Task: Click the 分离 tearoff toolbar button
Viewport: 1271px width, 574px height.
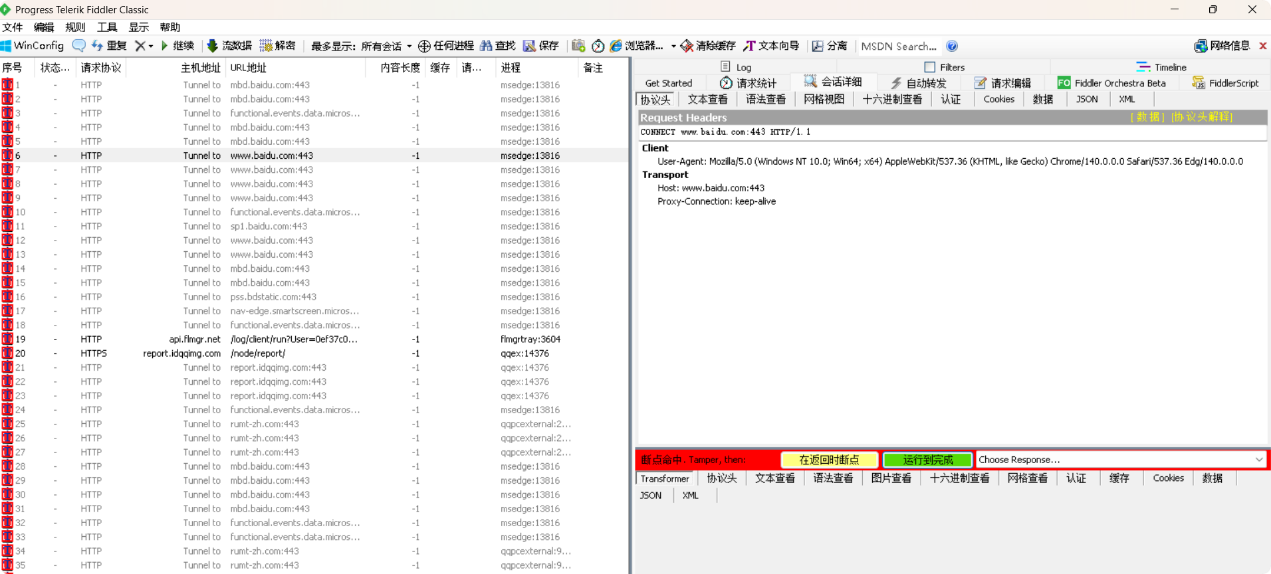Action: pos(829,46)
